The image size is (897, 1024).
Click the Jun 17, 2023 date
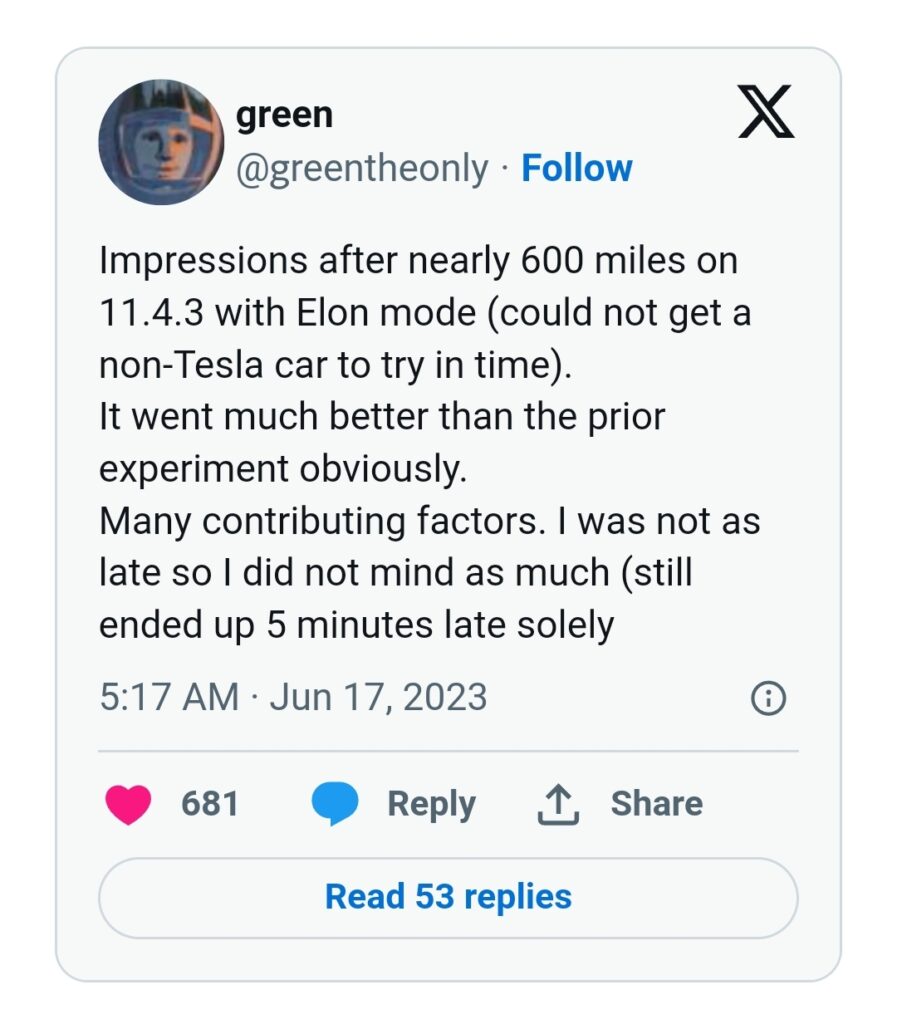(x=378, y=697)
